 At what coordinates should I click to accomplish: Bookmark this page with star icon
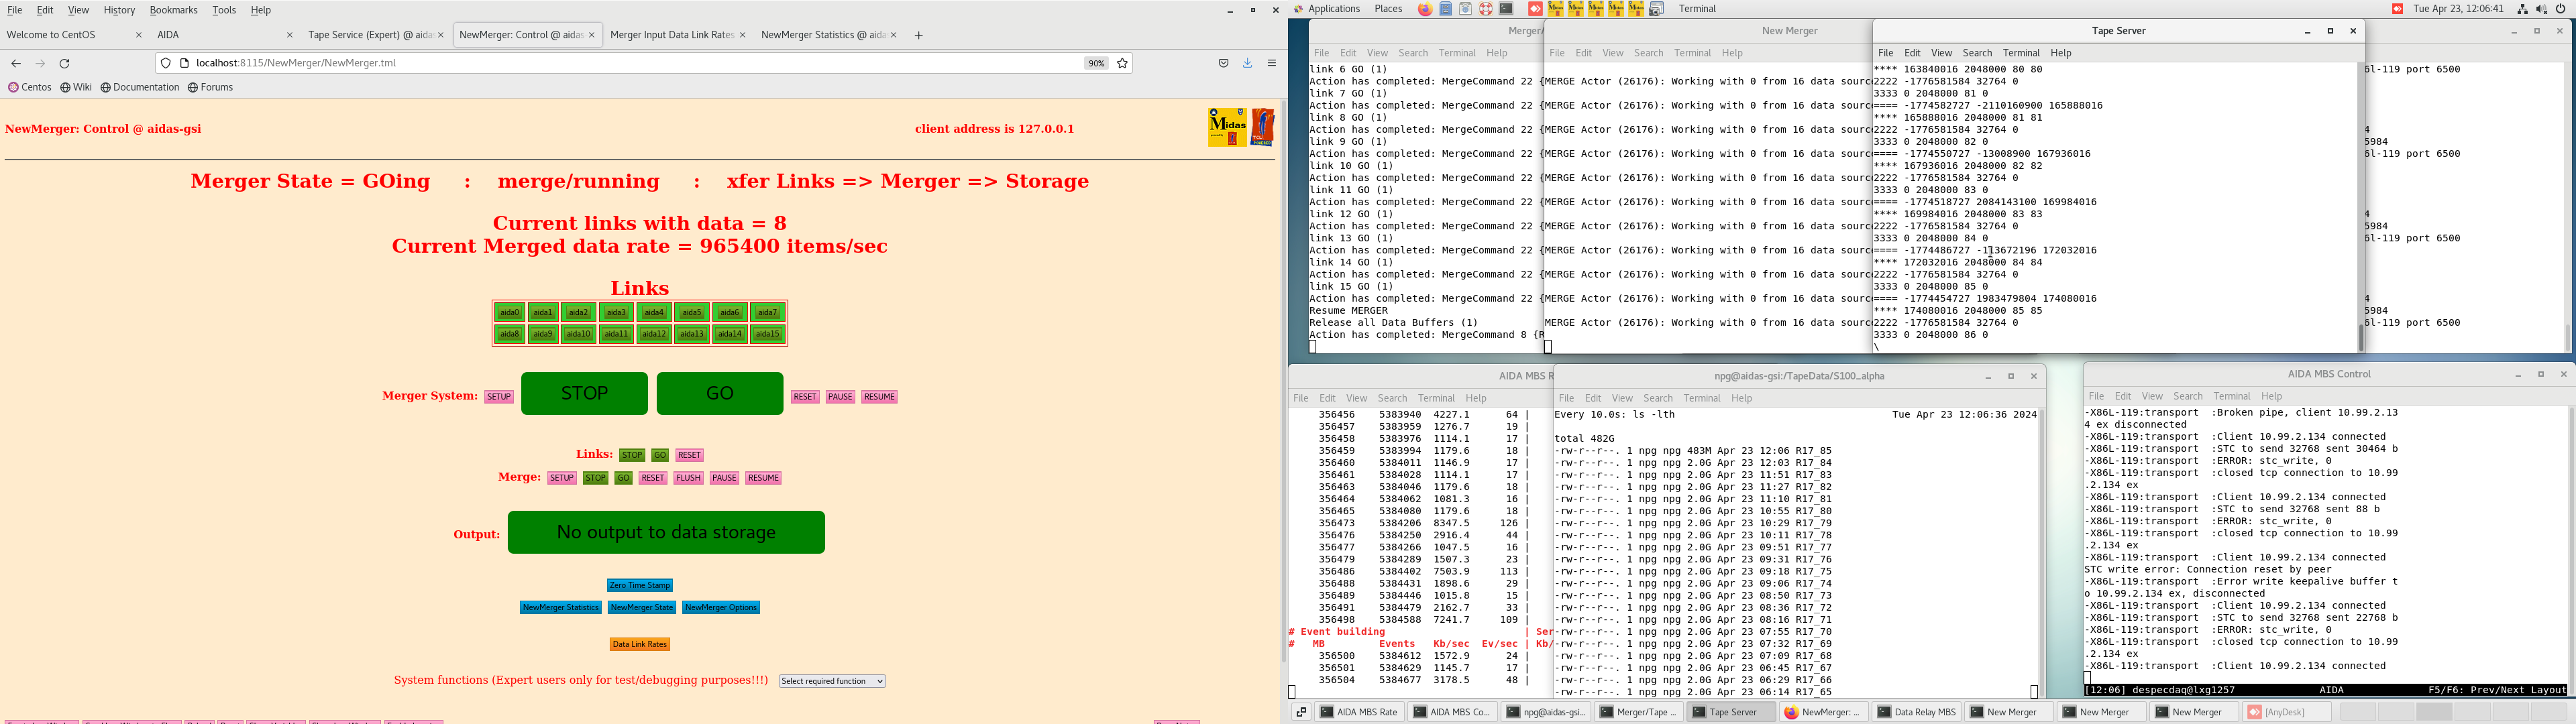[x=1122, y=63]
